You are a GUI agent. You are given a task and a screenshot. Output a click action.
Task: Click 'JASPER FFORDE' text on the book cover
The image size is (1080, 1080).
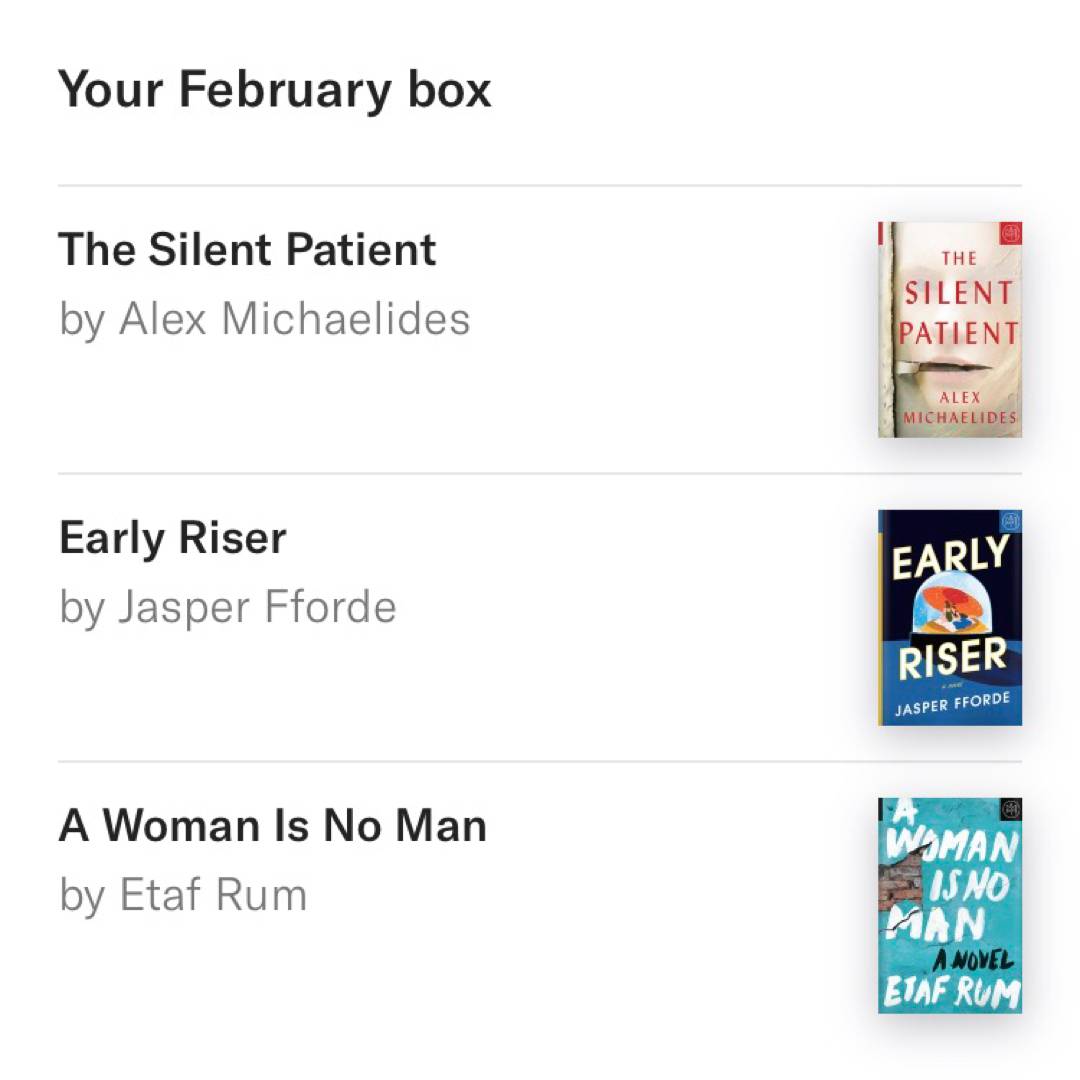(951, 705)
